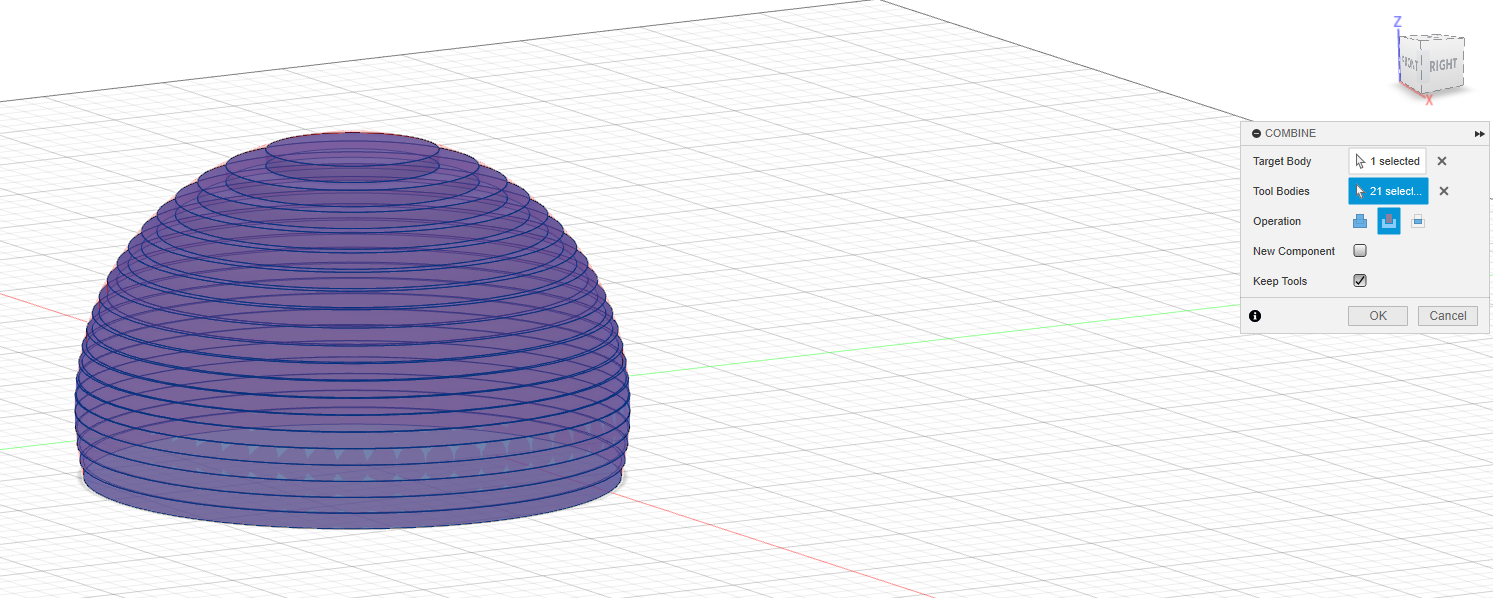Image resolution: width=1493 pixels, height=598 pixels.
Task: Clear the Target Body selection
Action: 1442,161
